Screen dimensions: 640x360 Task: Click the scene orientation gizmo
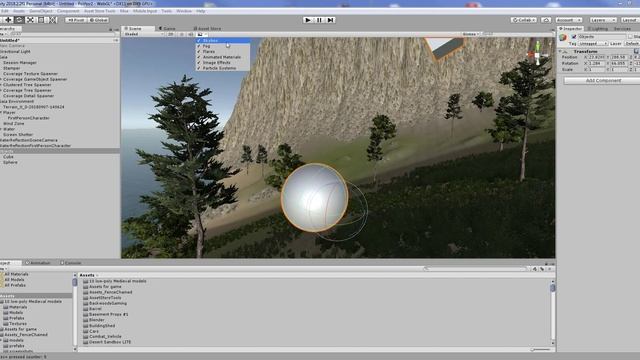tap(538, 53)
